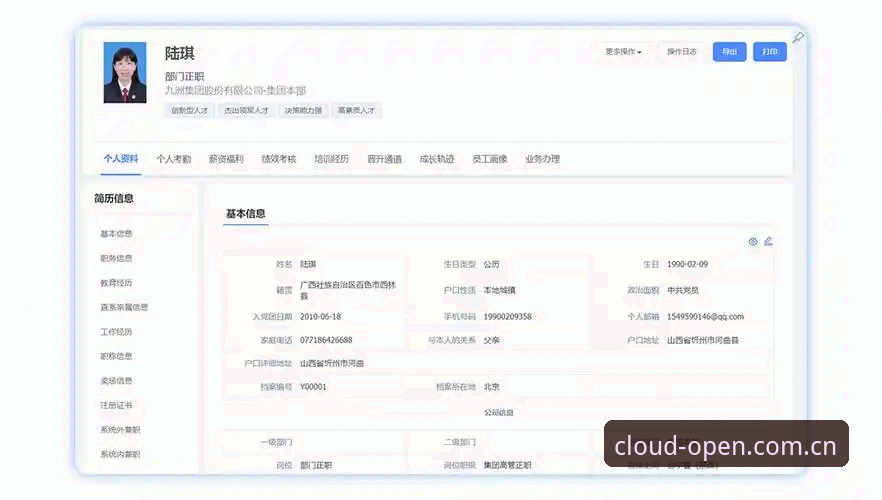
Task: Click the name 陆琪 in the header
Action: pyautogui.click(x=179, y=53)
